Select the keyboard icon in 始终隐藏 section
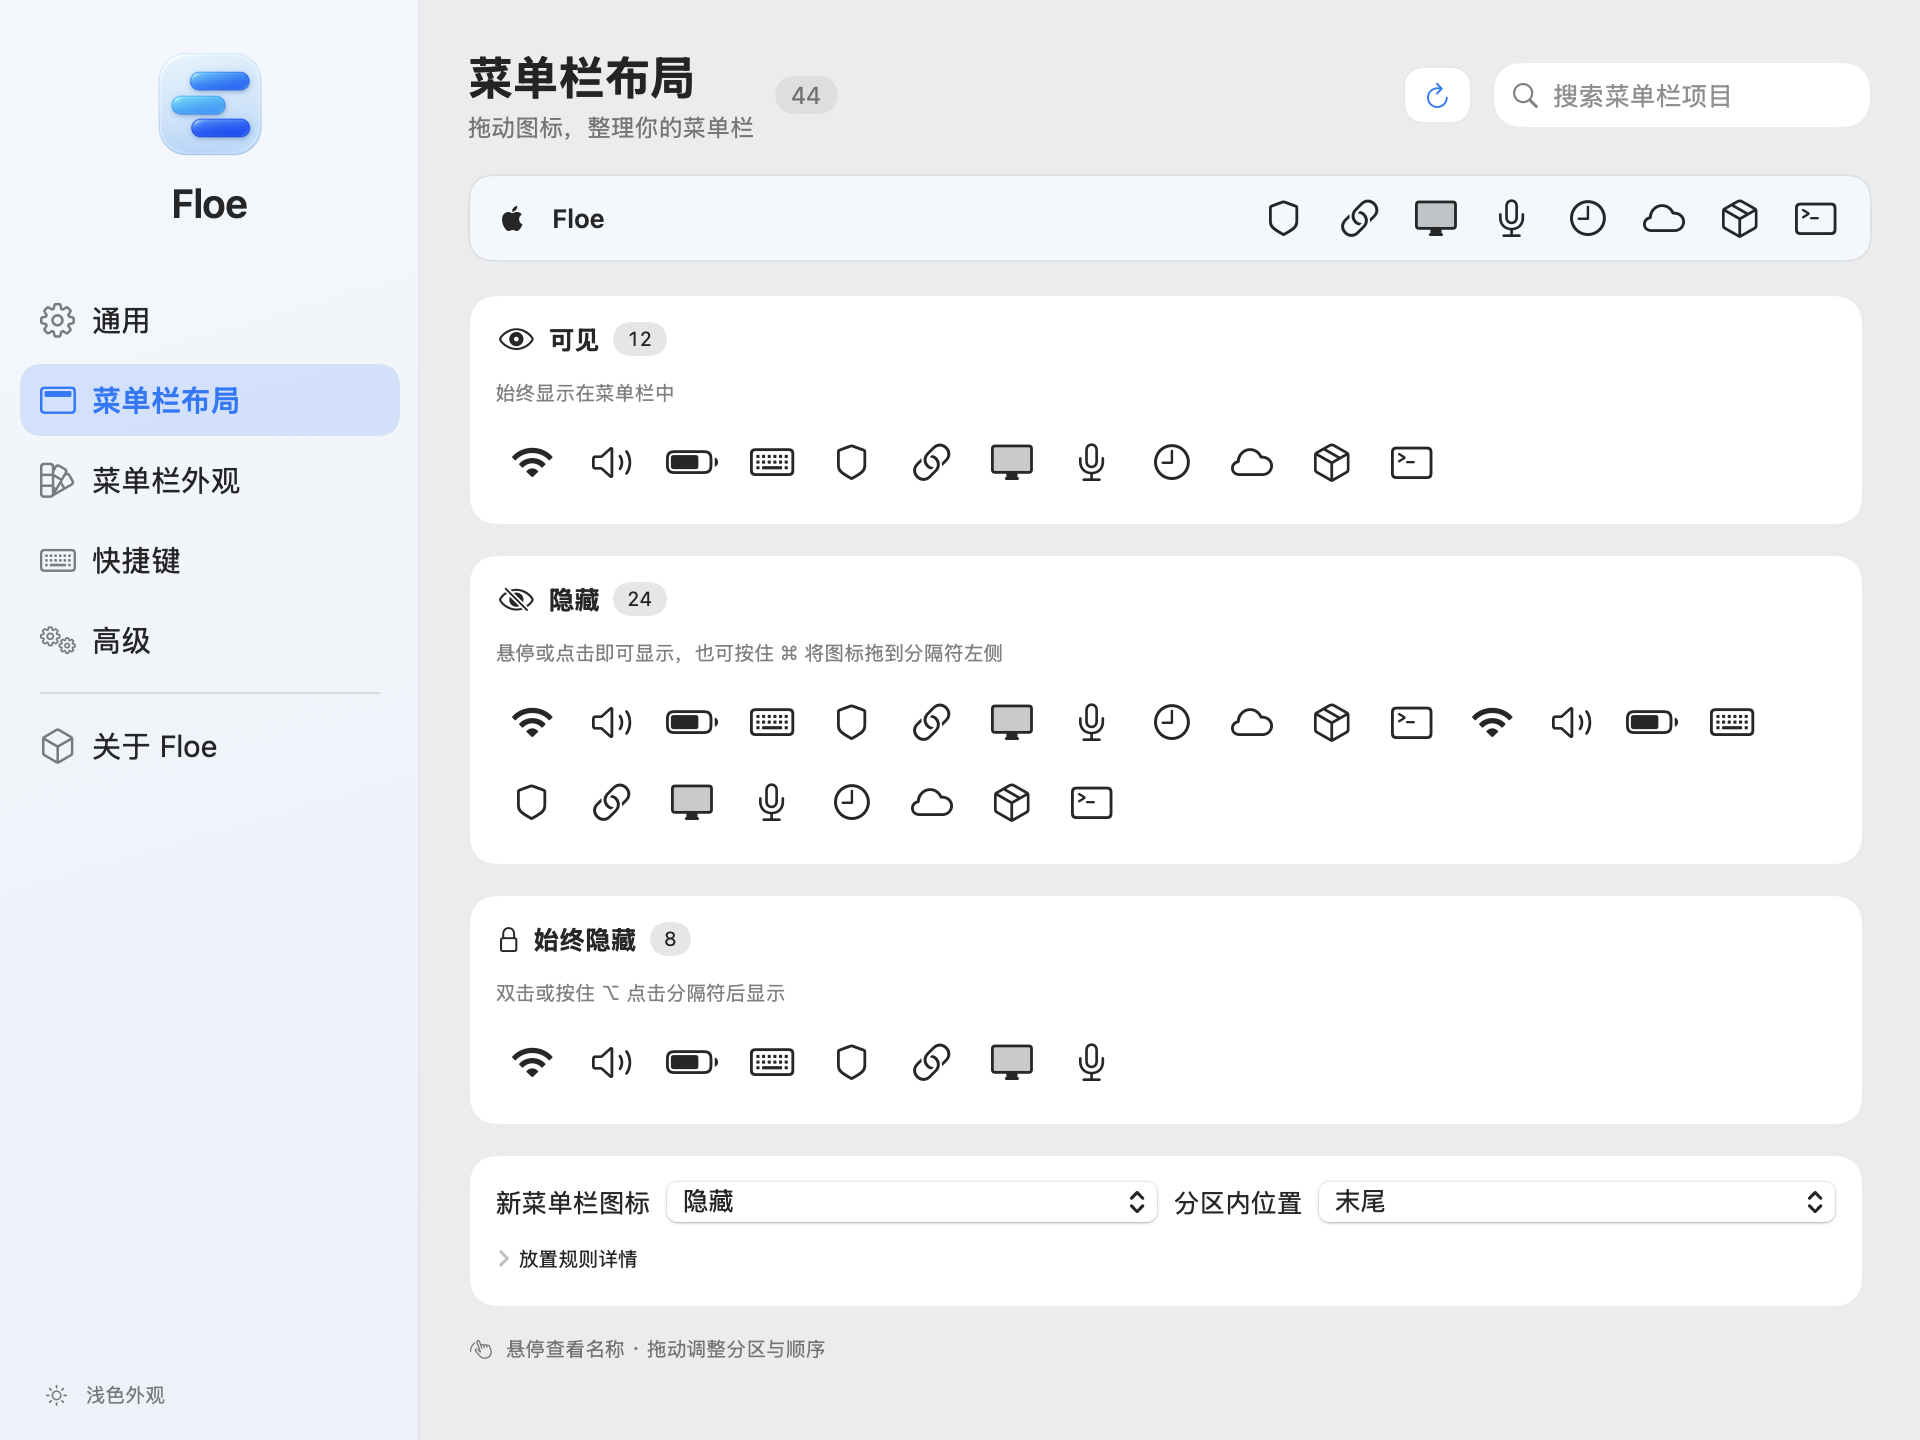1920x1440 pixels. pyautogui.click(x=772, y=1062)
